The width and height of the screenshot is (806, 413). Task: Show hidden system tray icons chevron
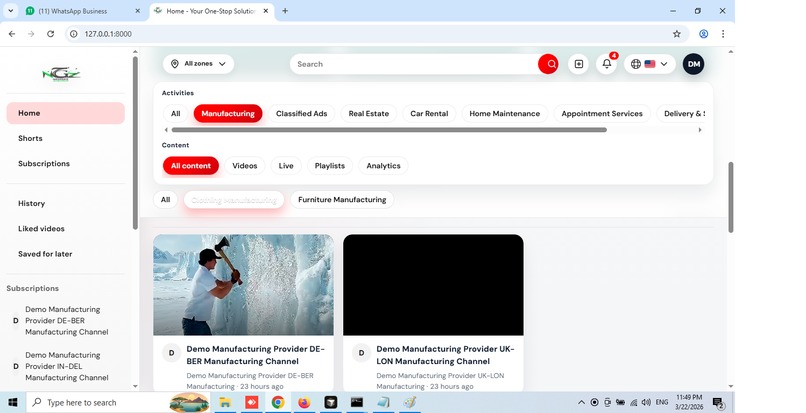[581, 402]
